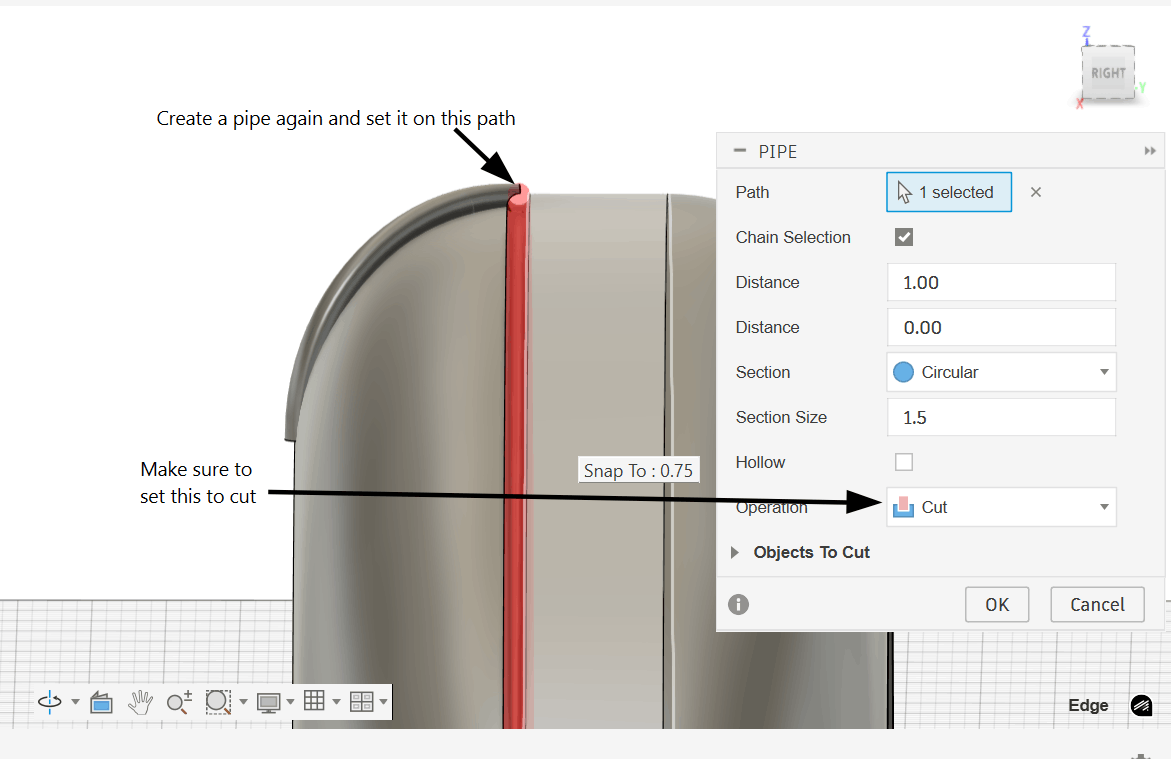Image resolution: width=1171 pixels, height=759 pixels.
Task: Activate the Pan hand tool
Action: click(x=140, y=702)
